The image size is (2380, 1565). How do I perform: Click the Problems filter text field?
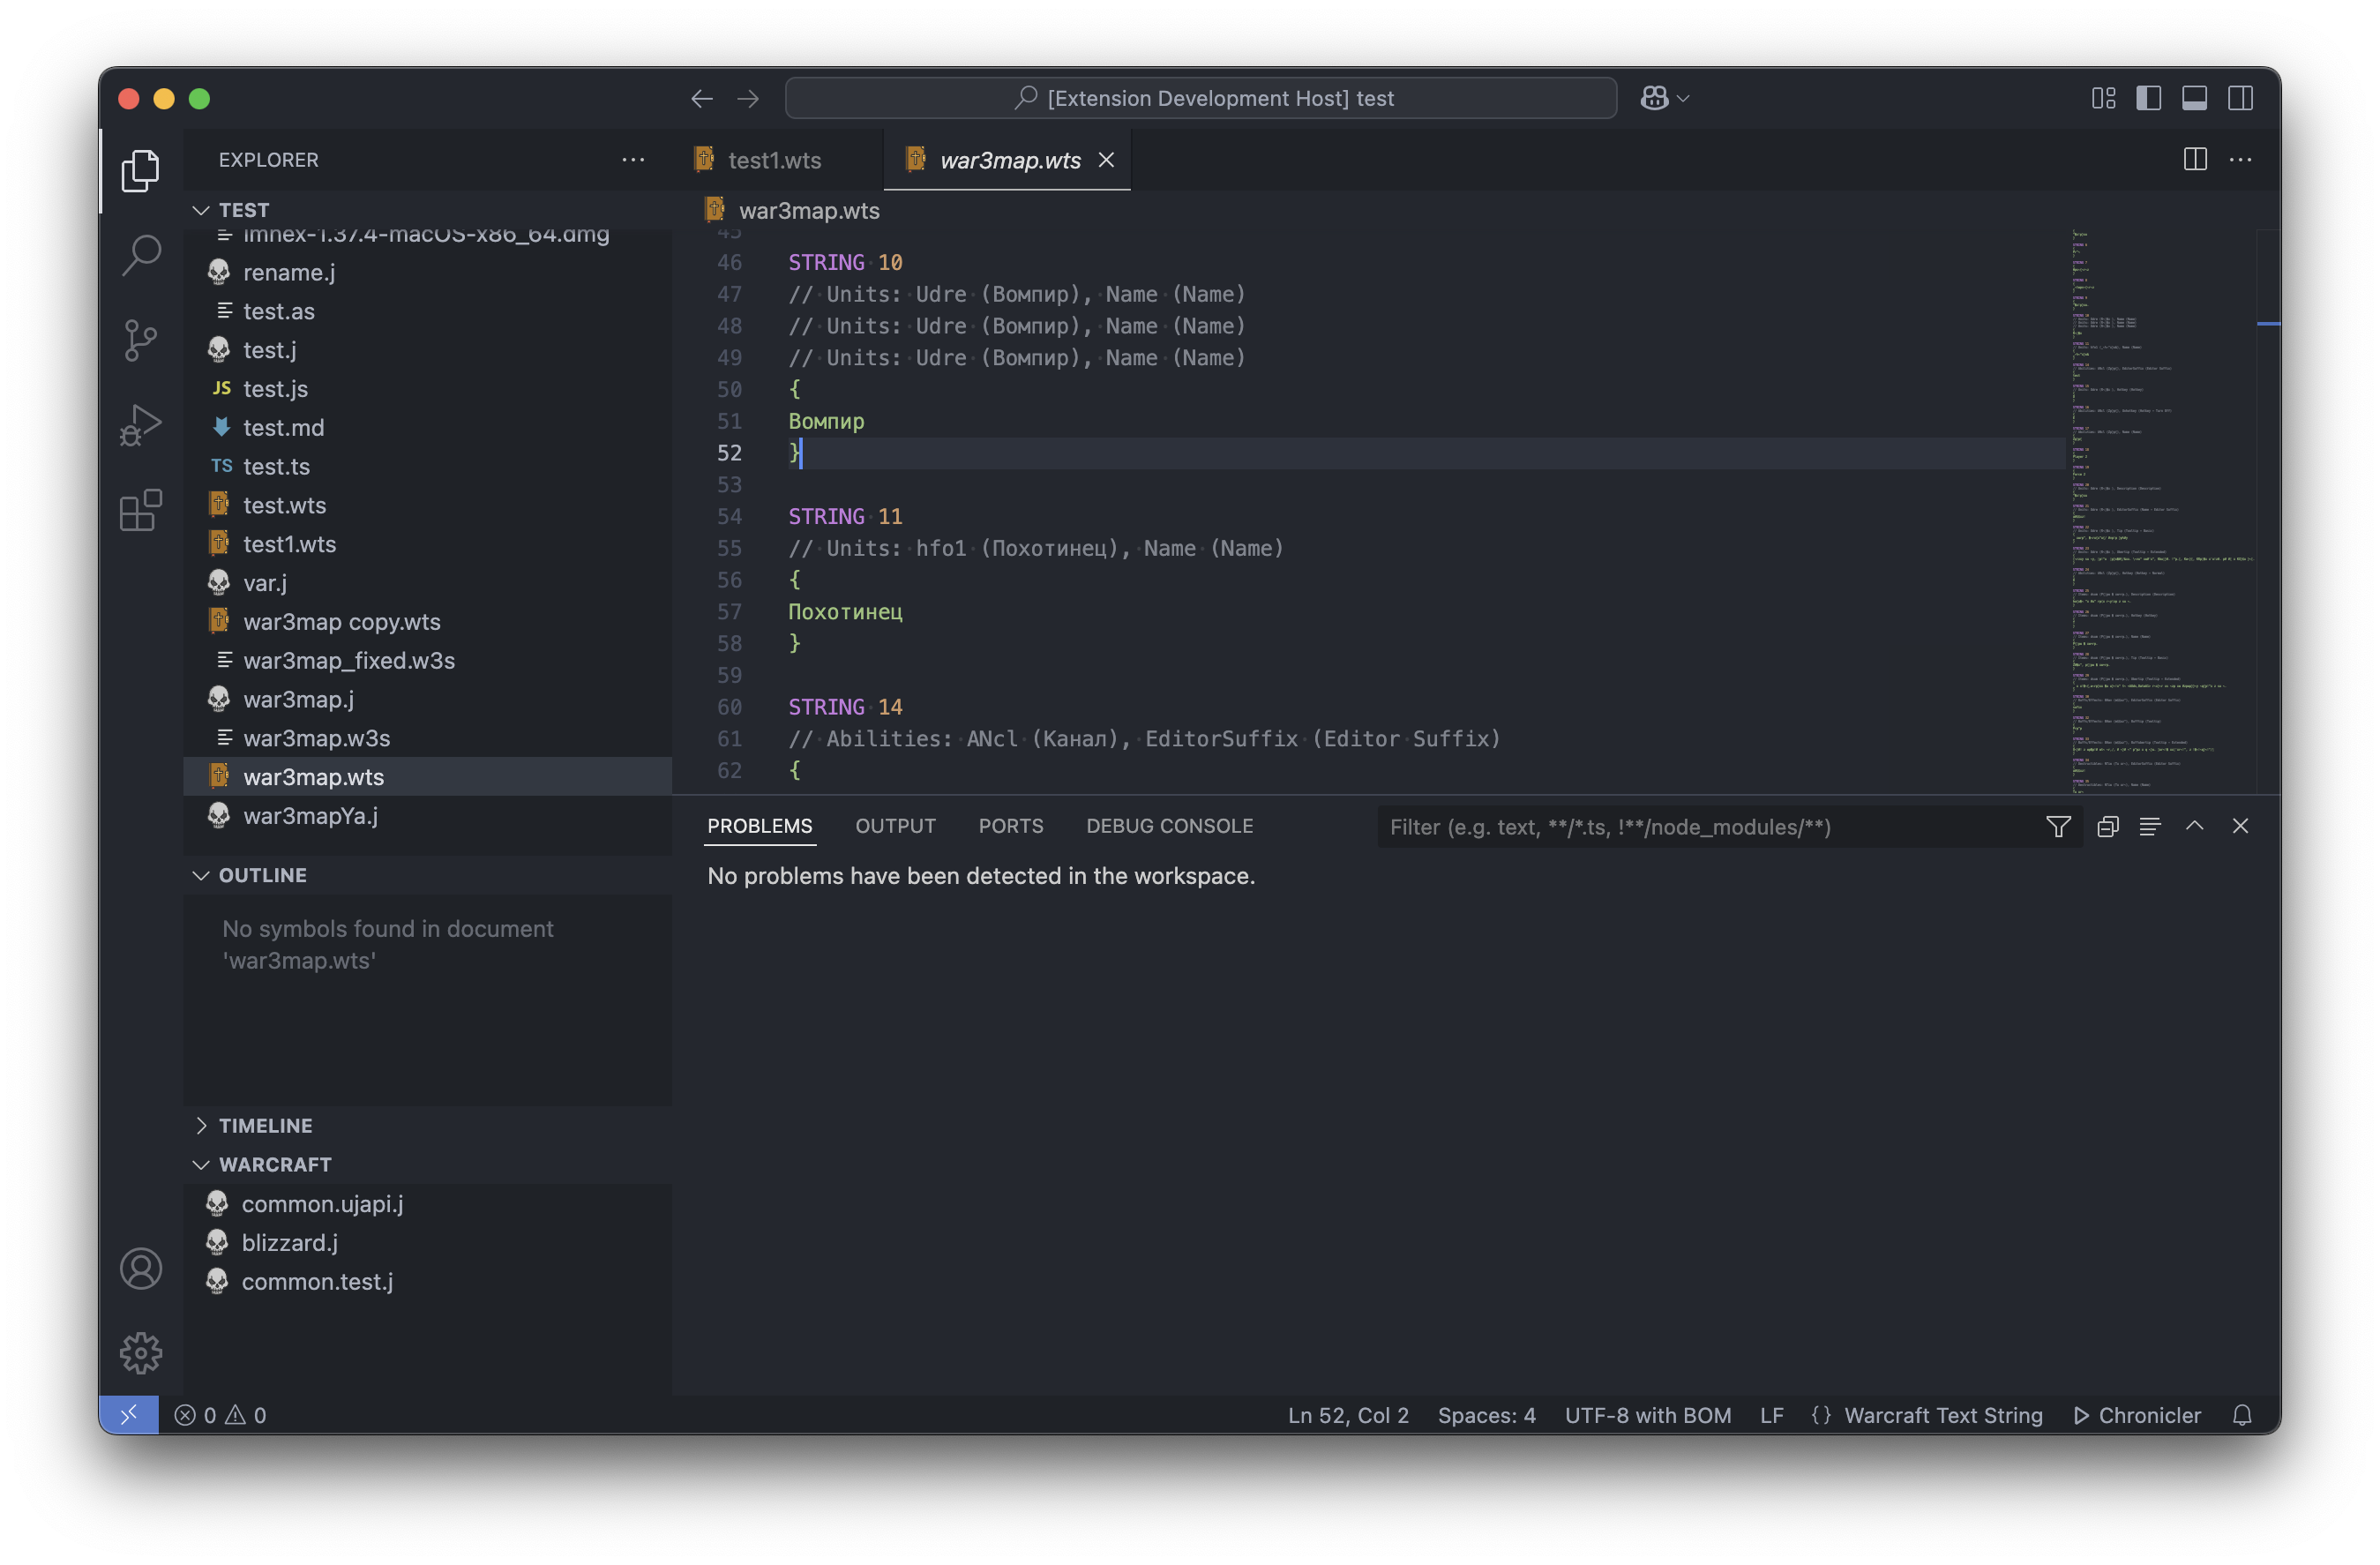pos(1700,827)
